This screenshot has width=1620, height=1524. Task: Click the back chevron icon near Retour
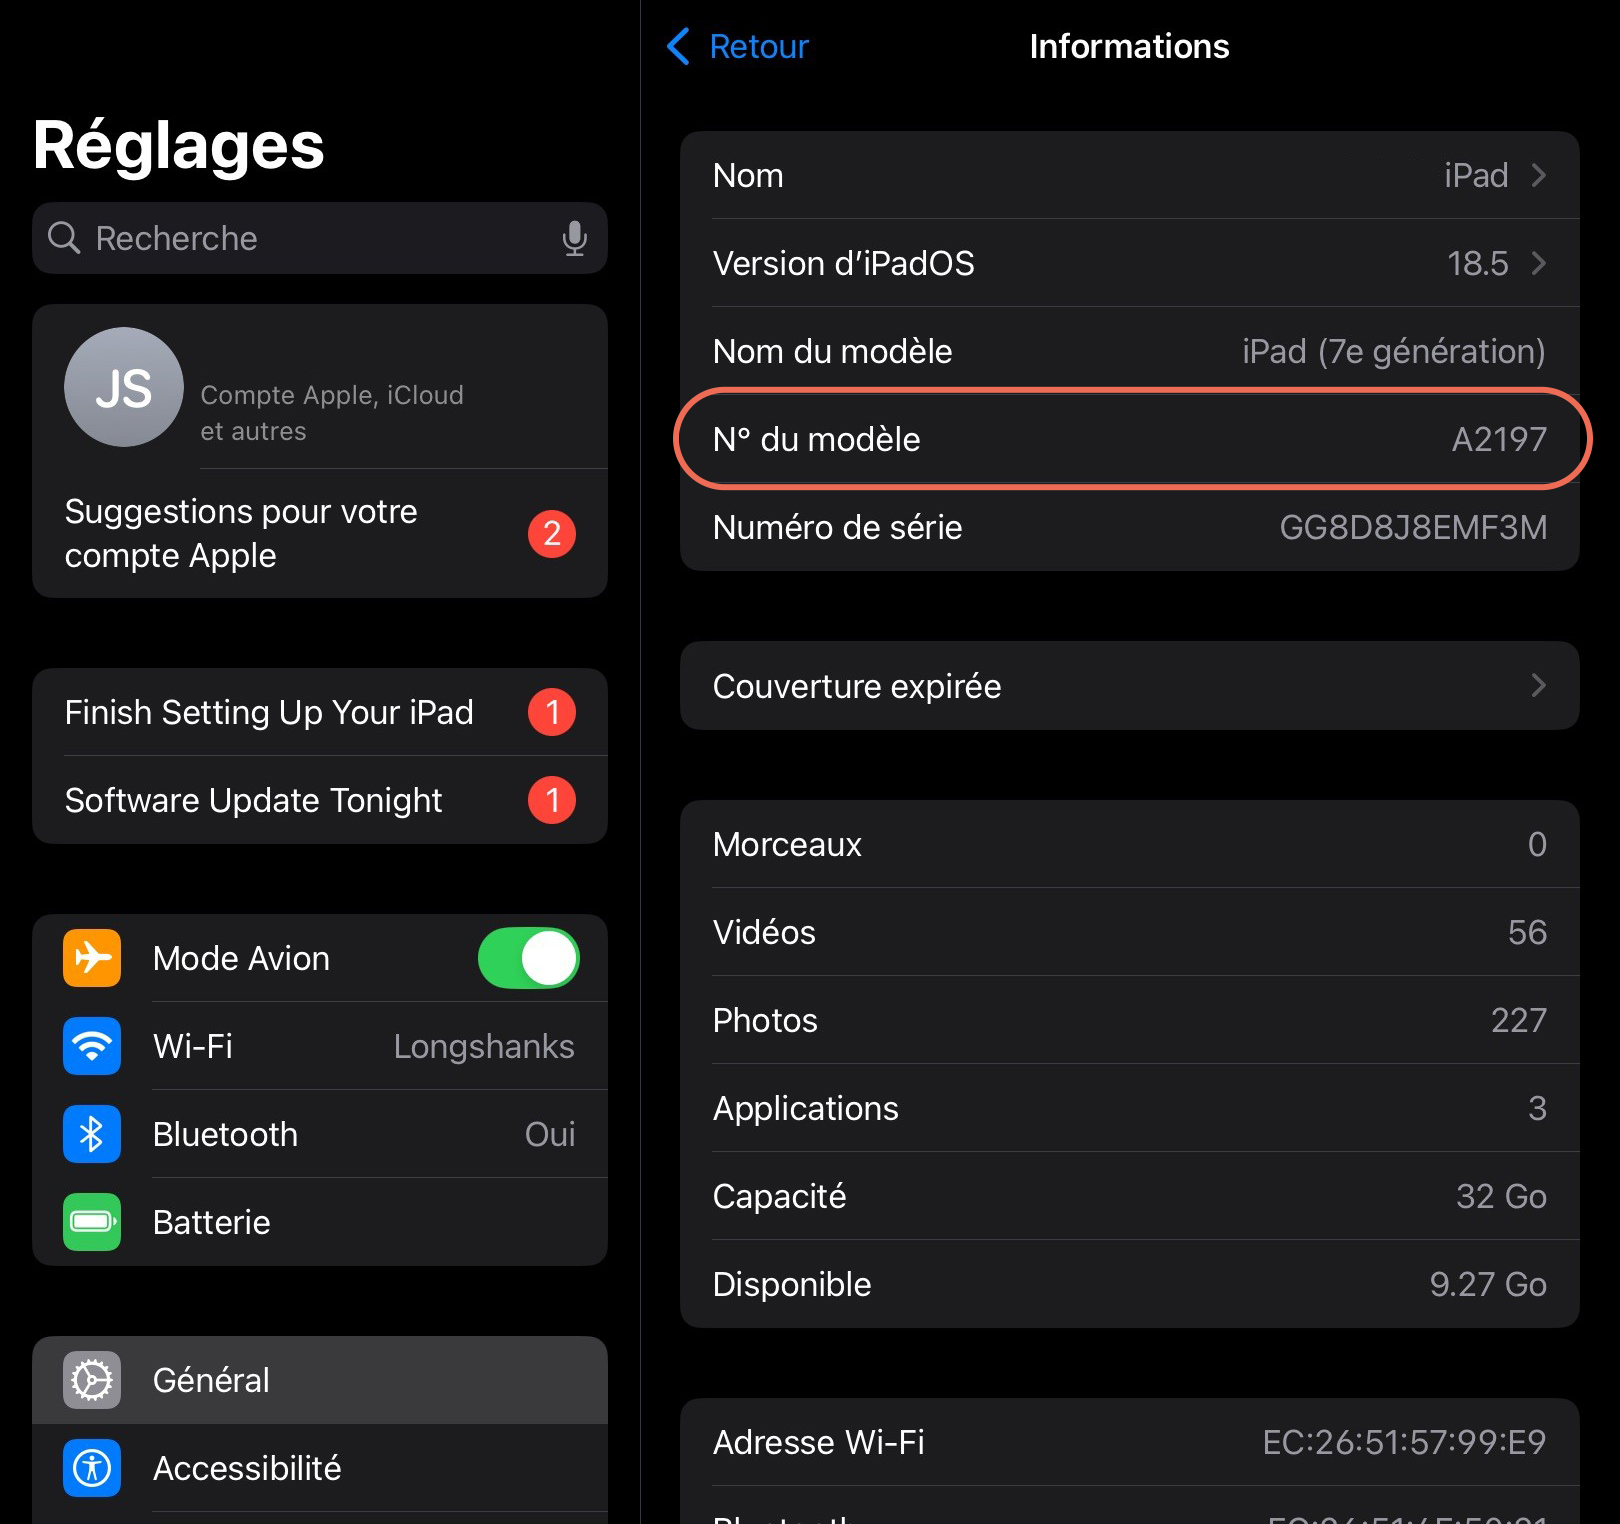(678, 46)
